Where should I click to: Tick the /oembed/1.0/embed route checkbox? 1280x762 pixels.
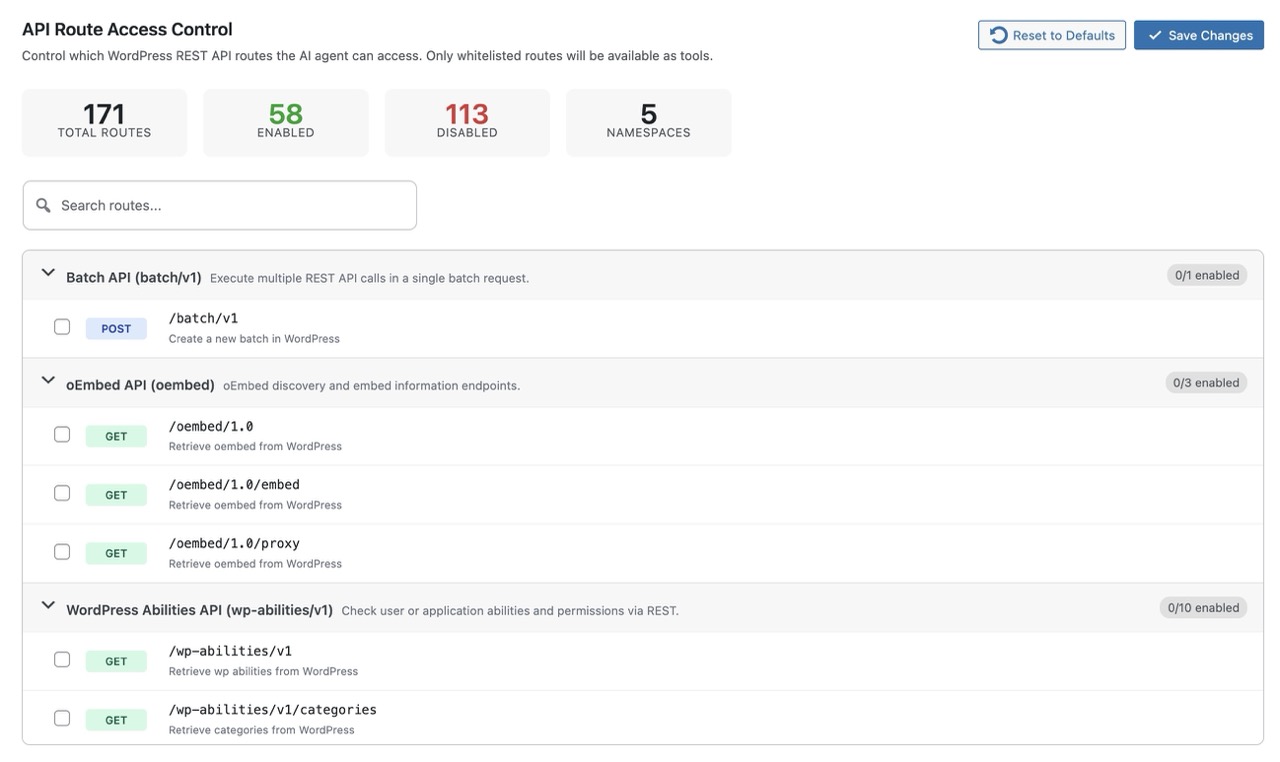[62, 493]
